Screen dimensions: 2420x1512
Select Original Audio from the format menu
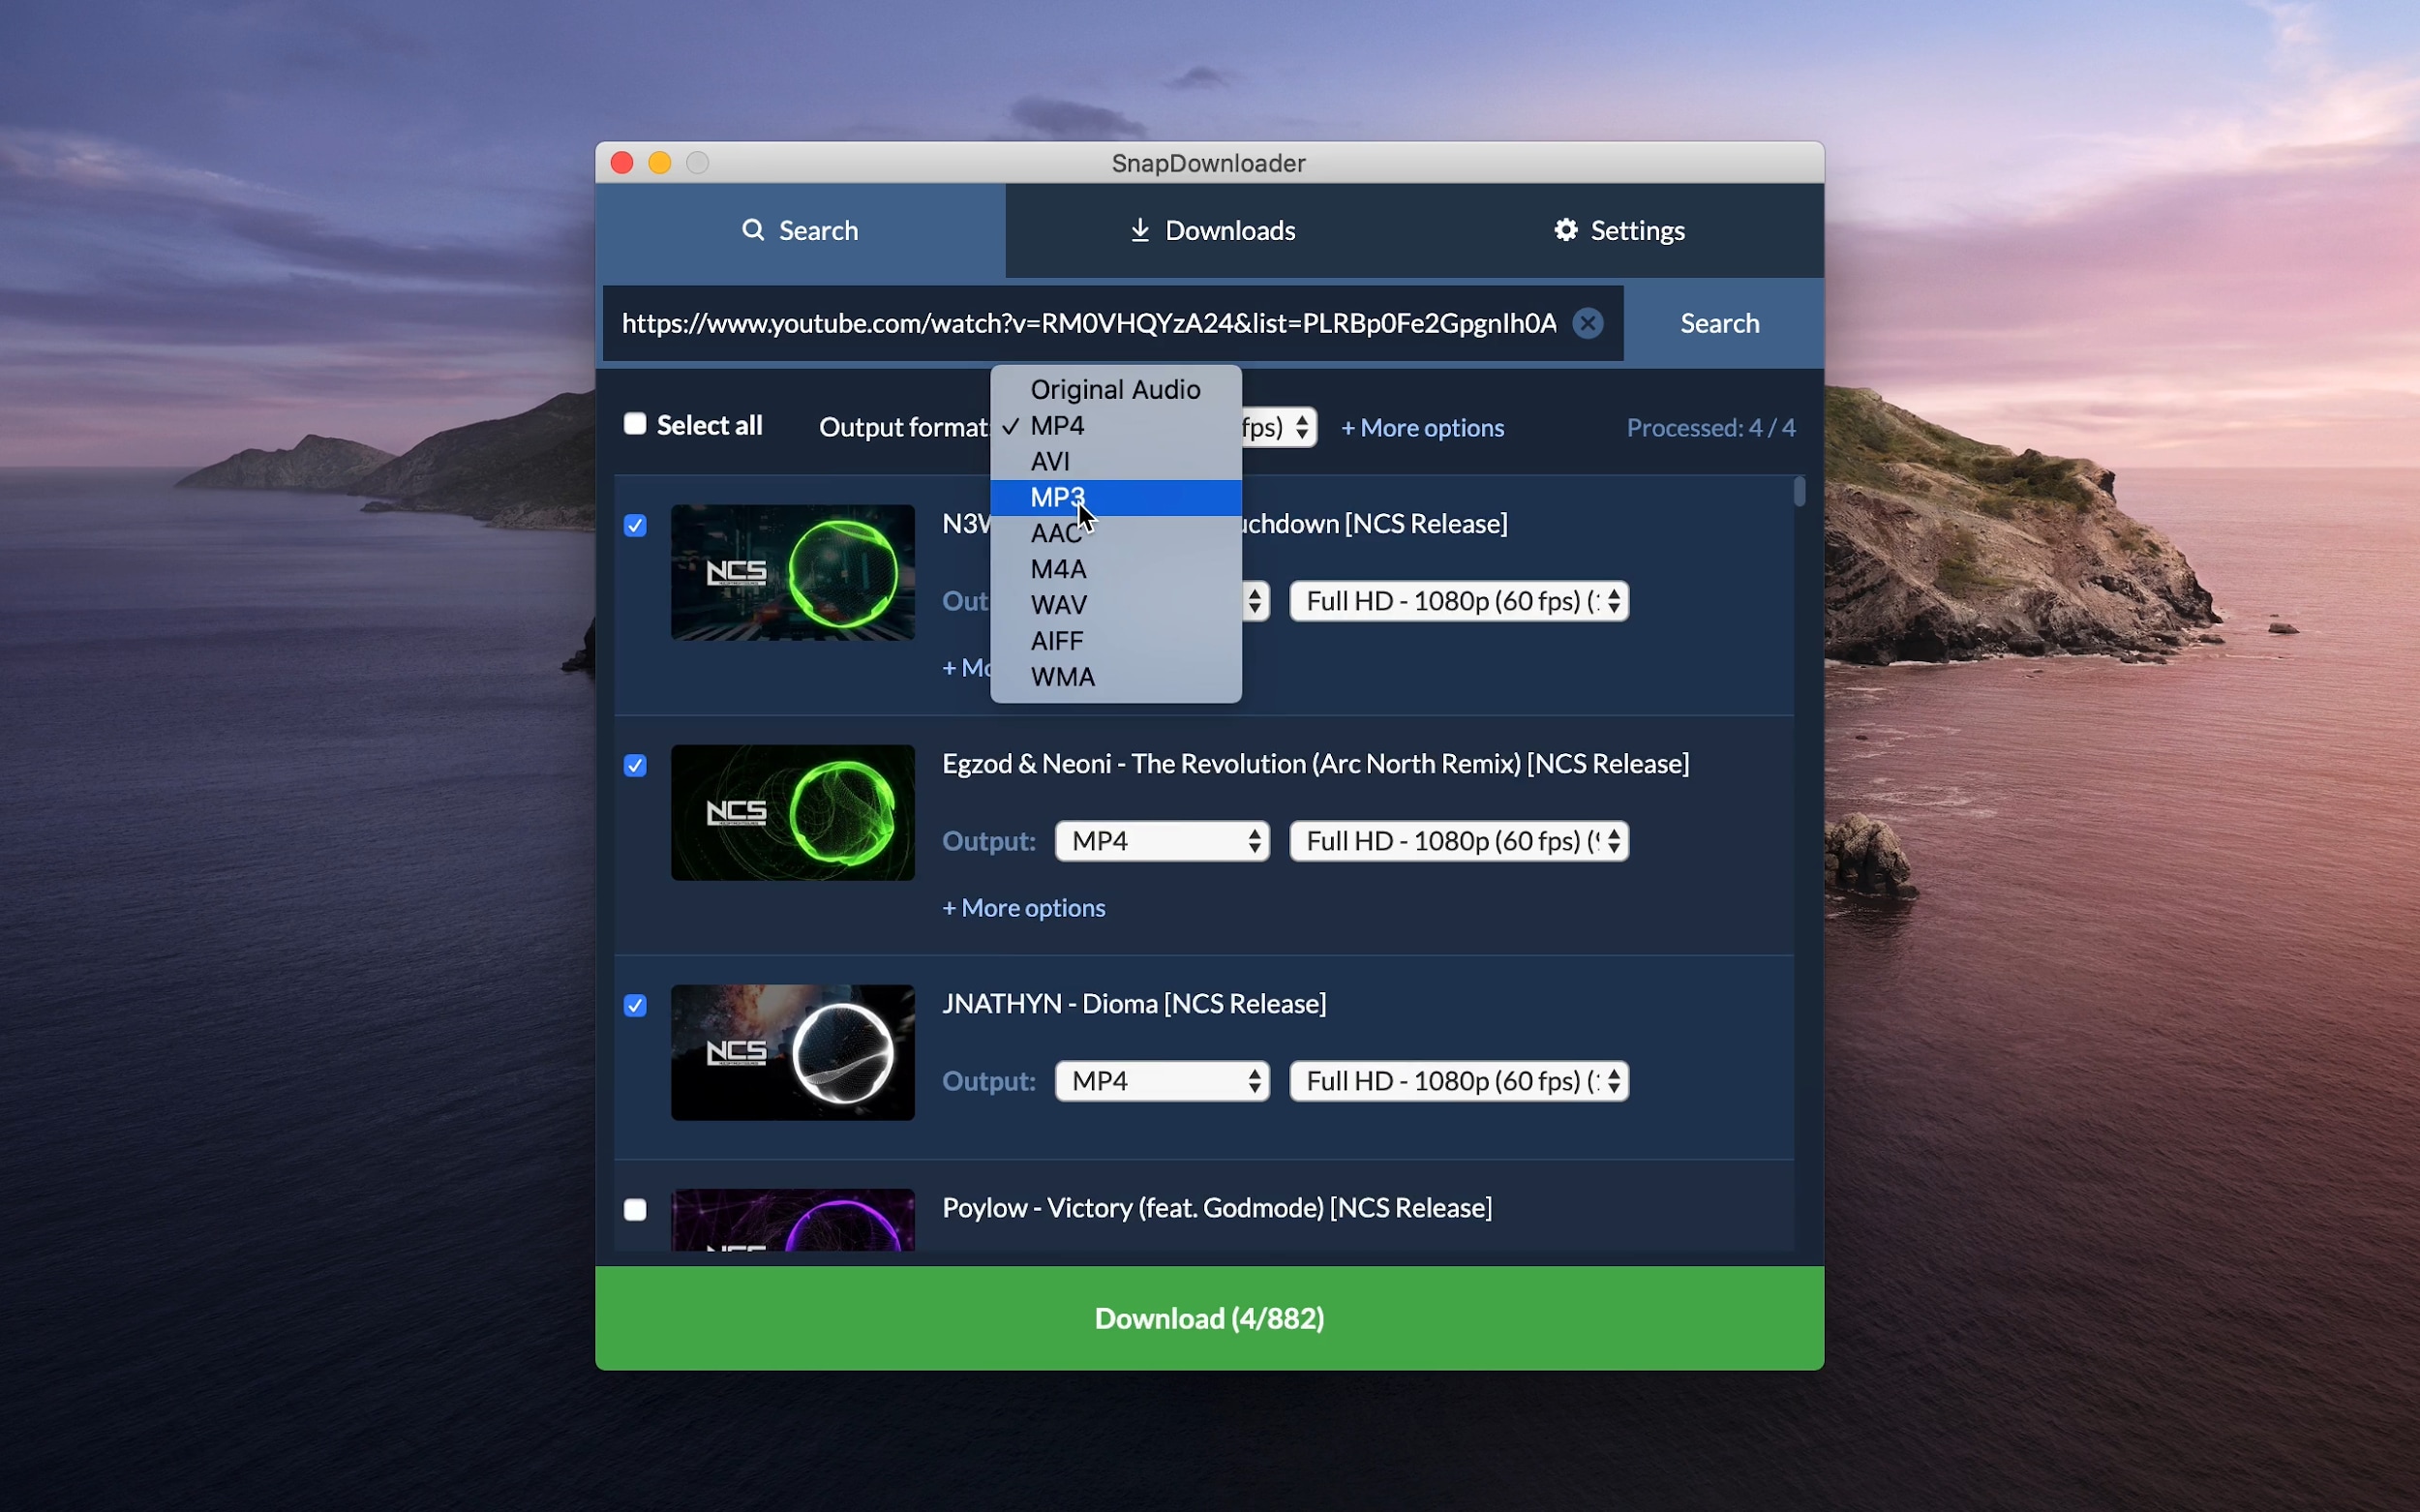tap(1114, 389)
